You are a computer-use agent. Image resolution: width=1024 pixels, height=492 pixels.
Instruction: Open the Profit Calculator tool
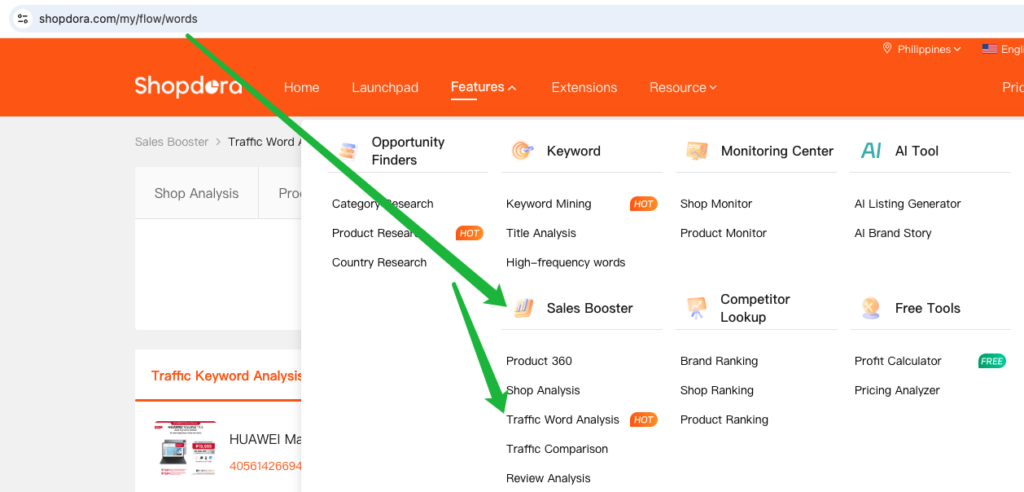click(897, 361)
